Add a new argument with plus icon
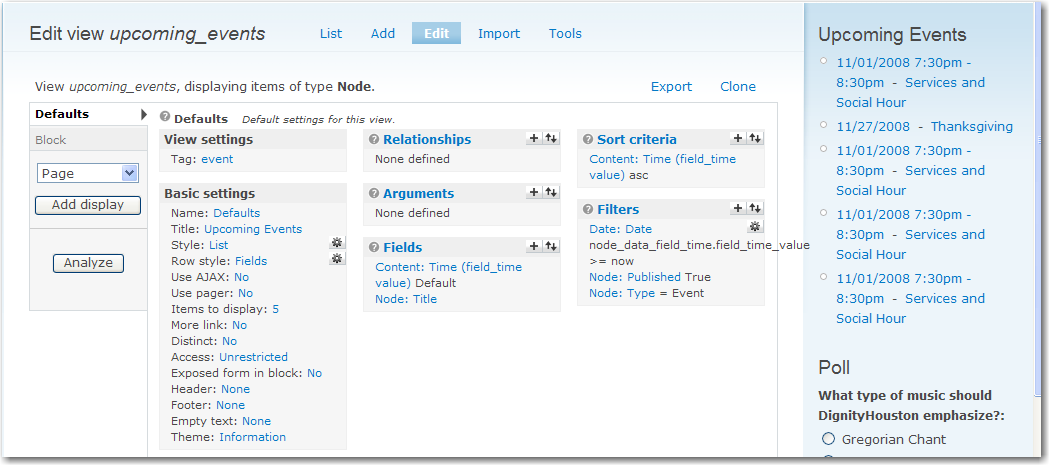This screenshot has width=1049, height=465. [x=534, y=193]
